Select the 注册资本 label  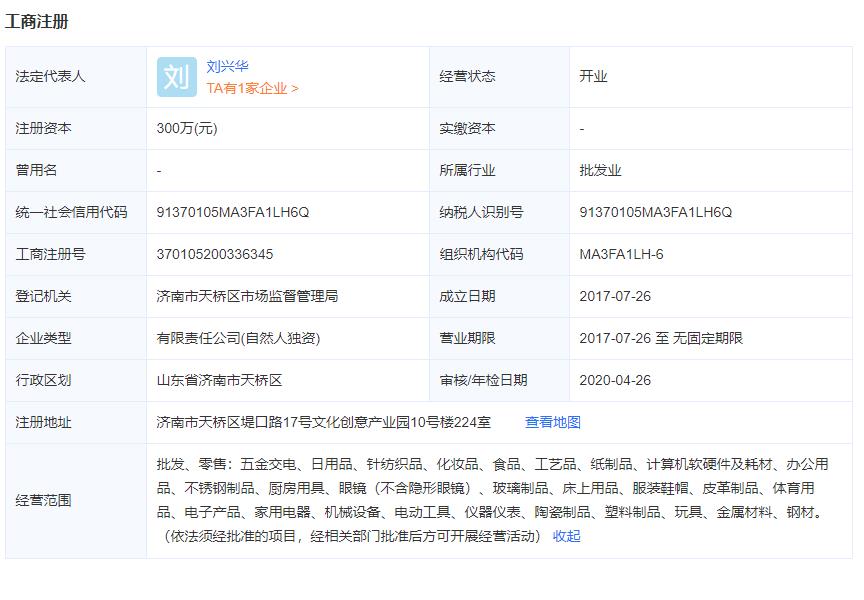pos(44,128)
